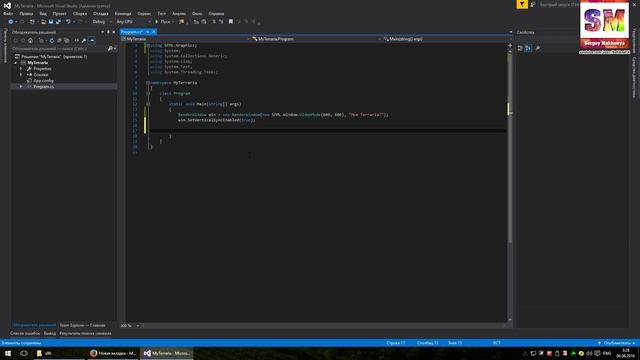Click the Save All toolbar icon
This screenshot has height=360, width=640.
point(58,22)
